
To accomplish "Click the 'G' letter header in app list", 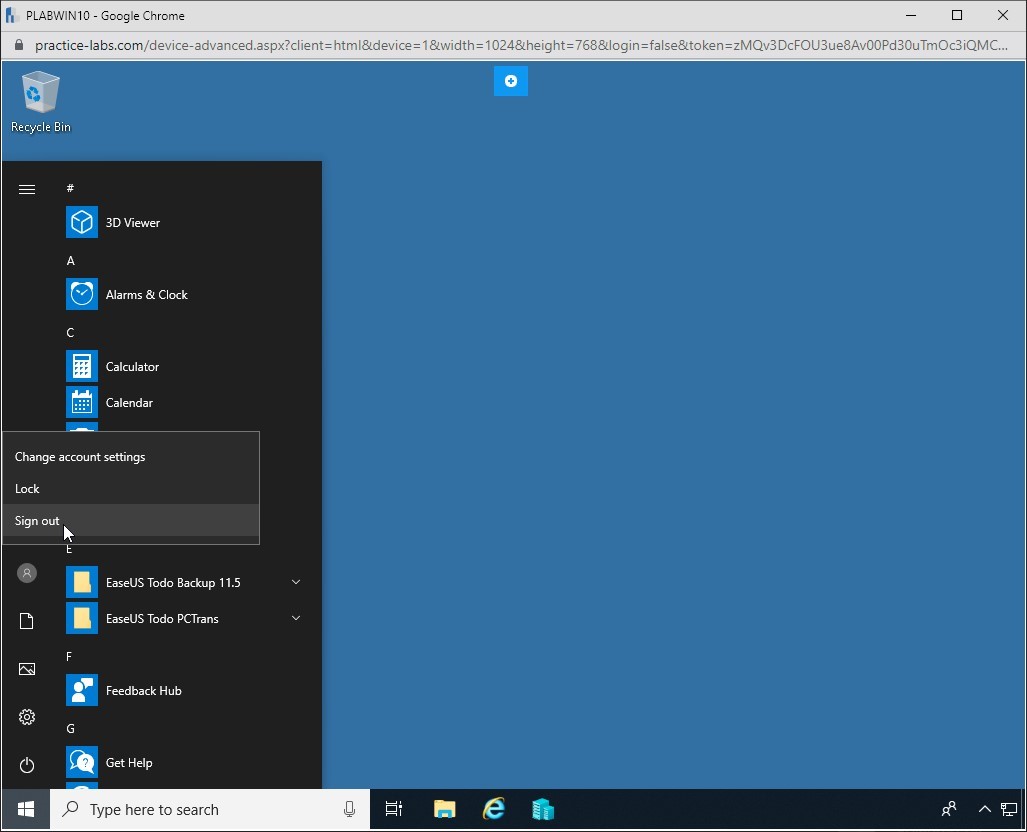I will (71, 728).
